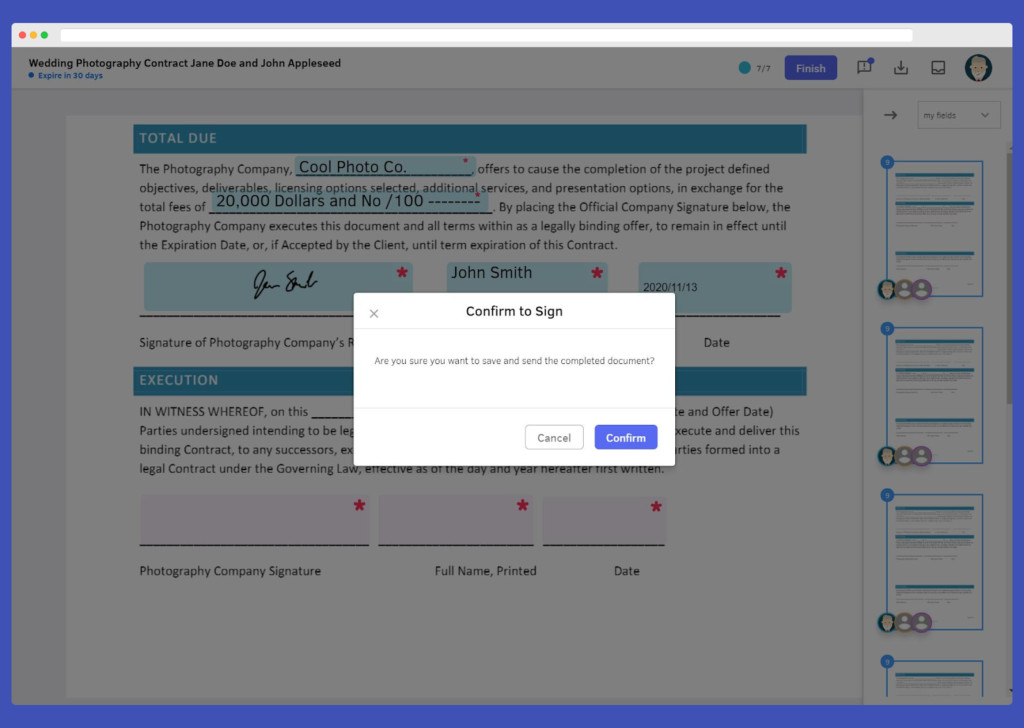This screenshot has width=1024, height=728.
Task: Open the "my fields" dropdown
Action: (x=958, y=114)
